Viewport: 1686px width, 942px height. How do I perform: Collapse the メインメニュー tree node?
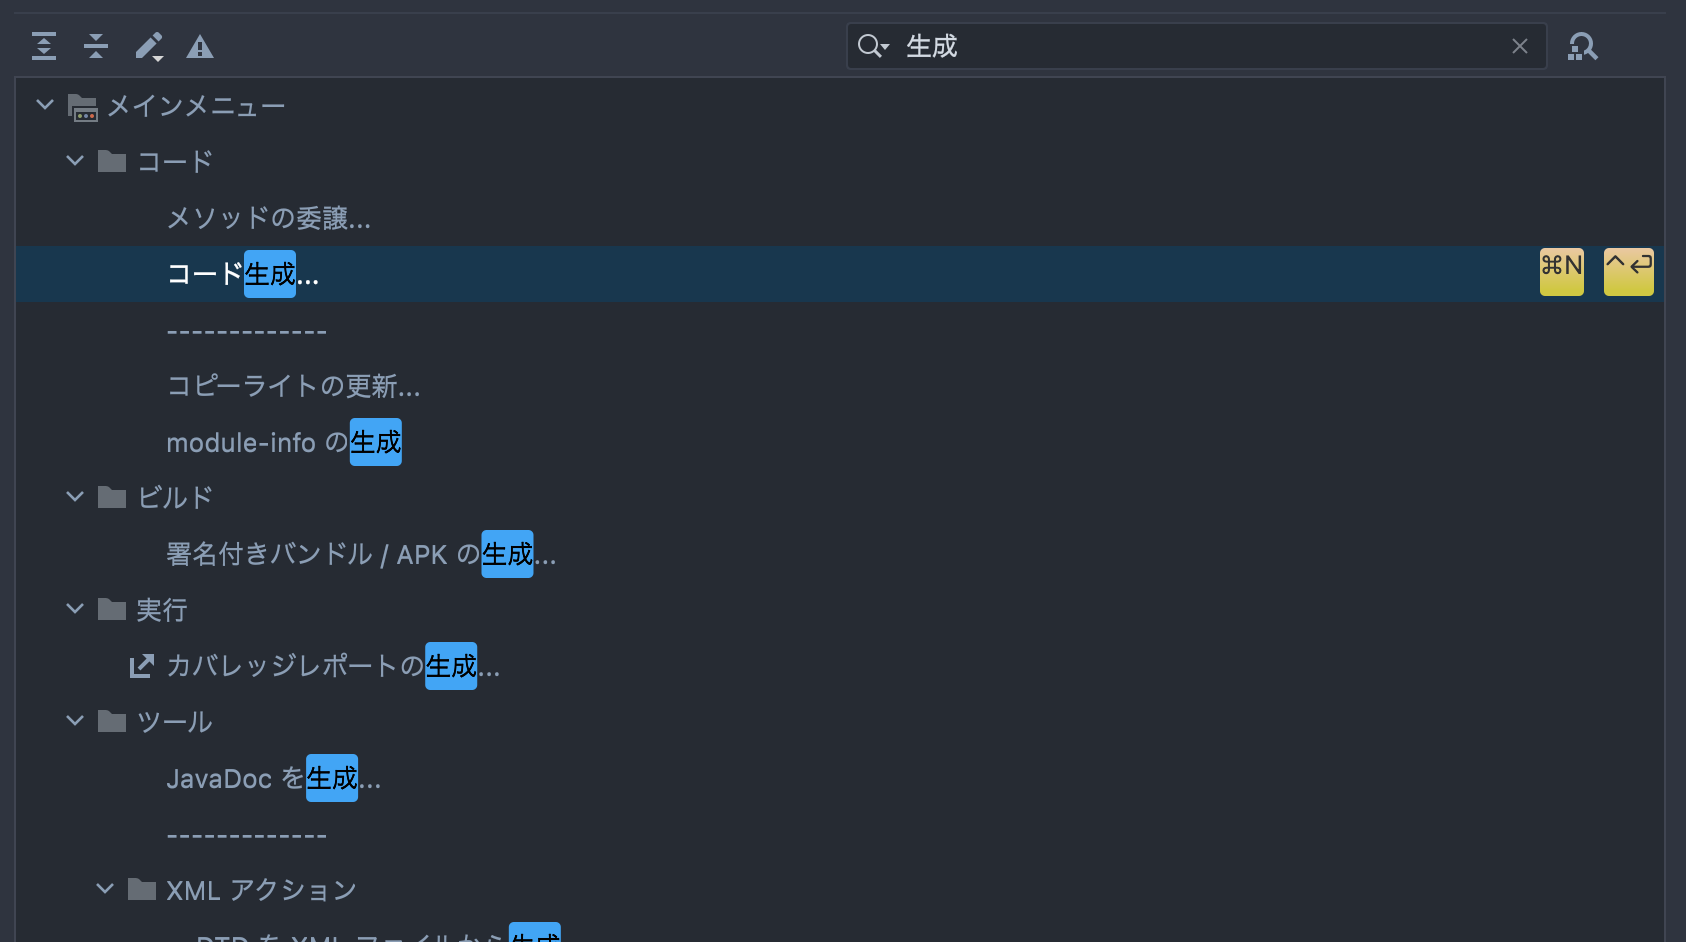tap(45, 104)
